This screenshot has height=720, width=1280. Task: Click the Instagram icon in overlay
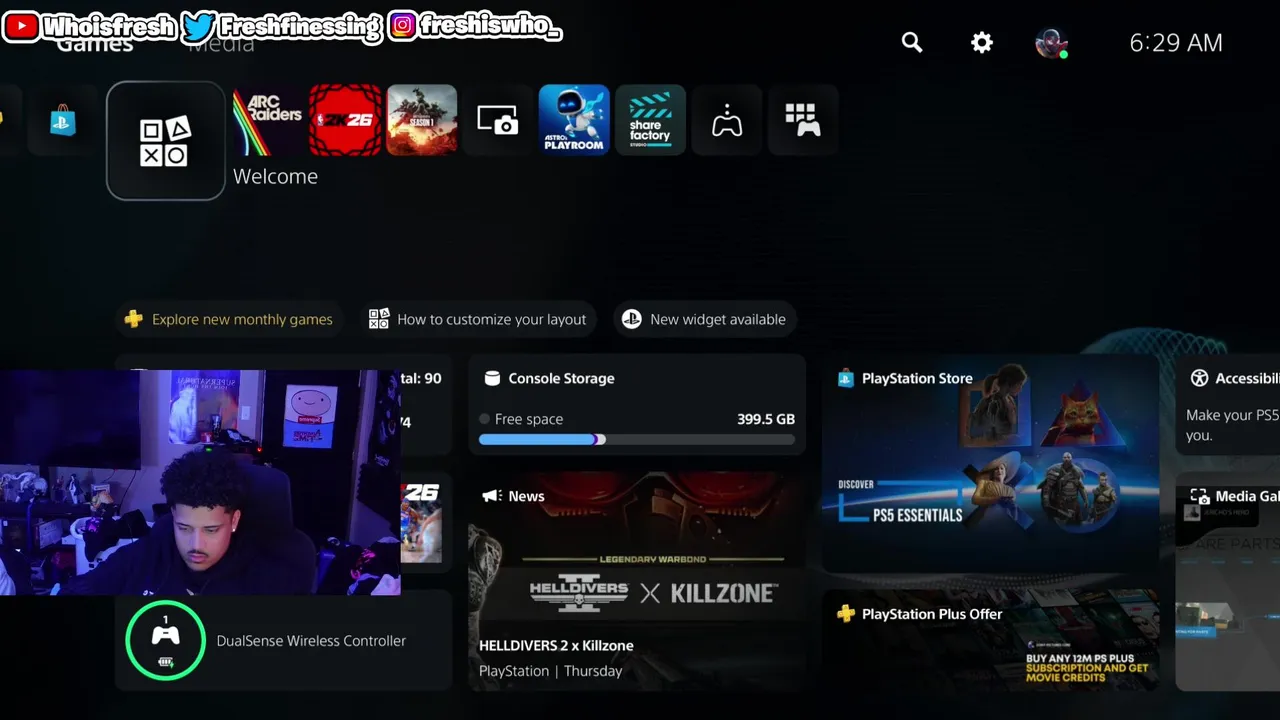click(x=402, y=26)
